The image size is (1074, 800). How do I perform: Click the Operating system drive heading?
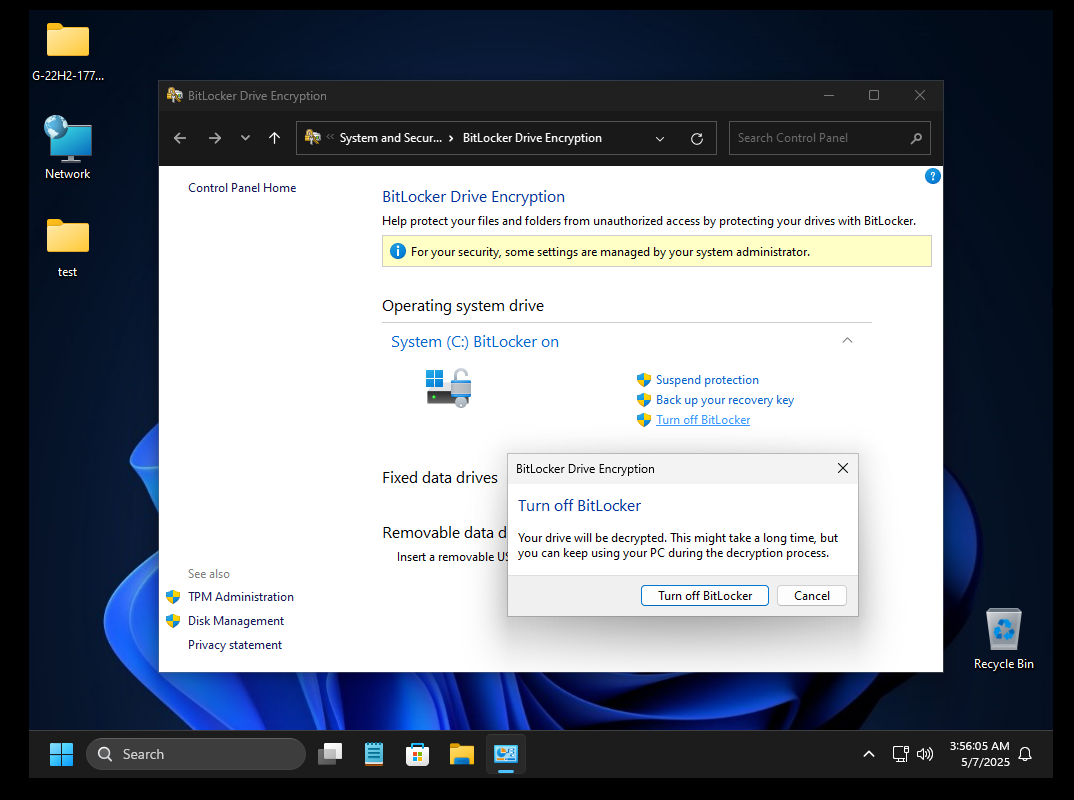[463, 305]
